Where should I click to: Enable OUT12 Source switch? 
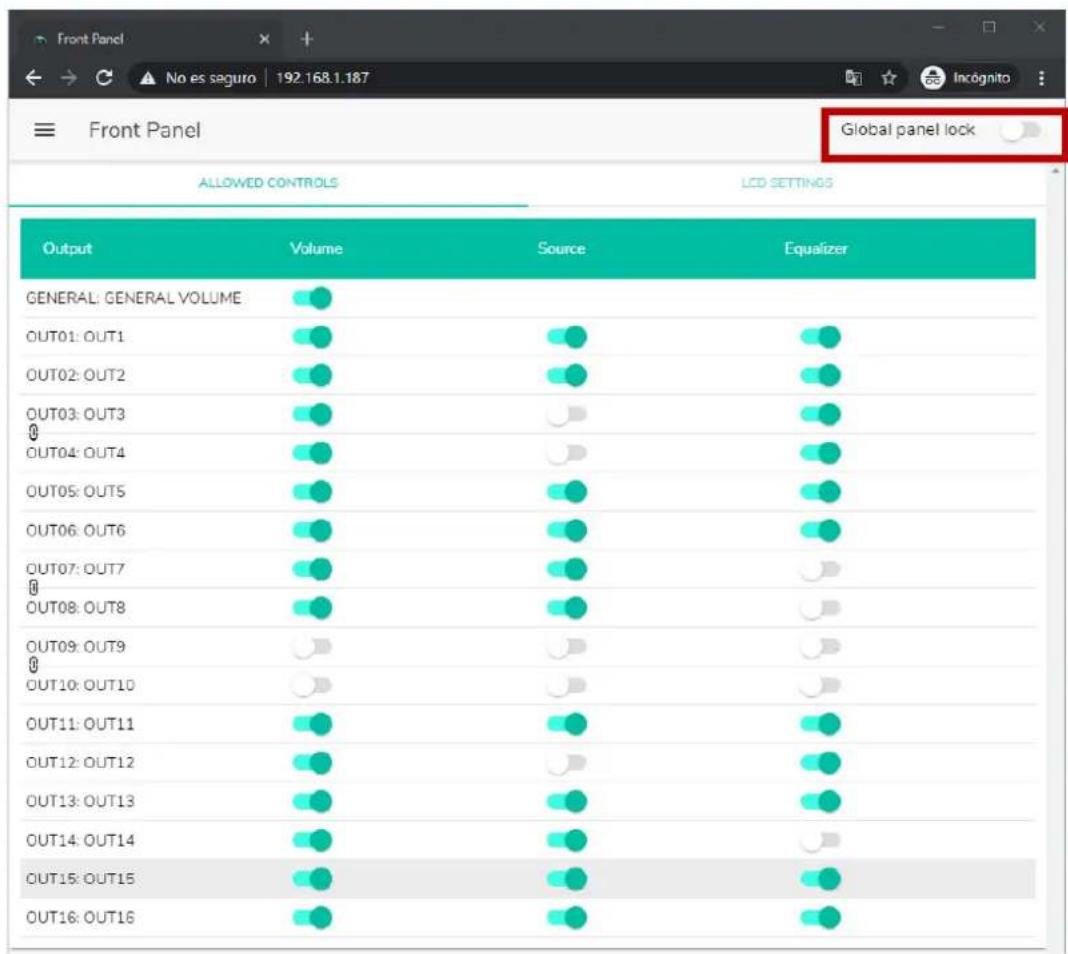(x=567, y=763)
